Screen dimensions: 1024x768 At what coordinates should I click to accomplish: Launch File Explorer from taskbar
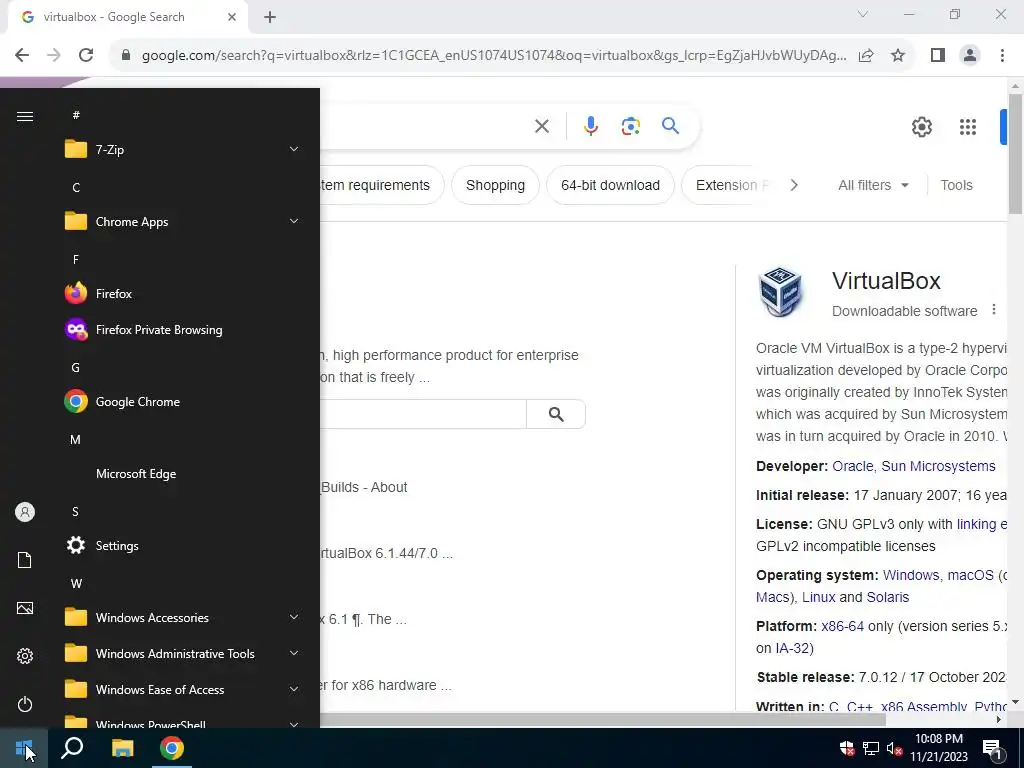122,748
